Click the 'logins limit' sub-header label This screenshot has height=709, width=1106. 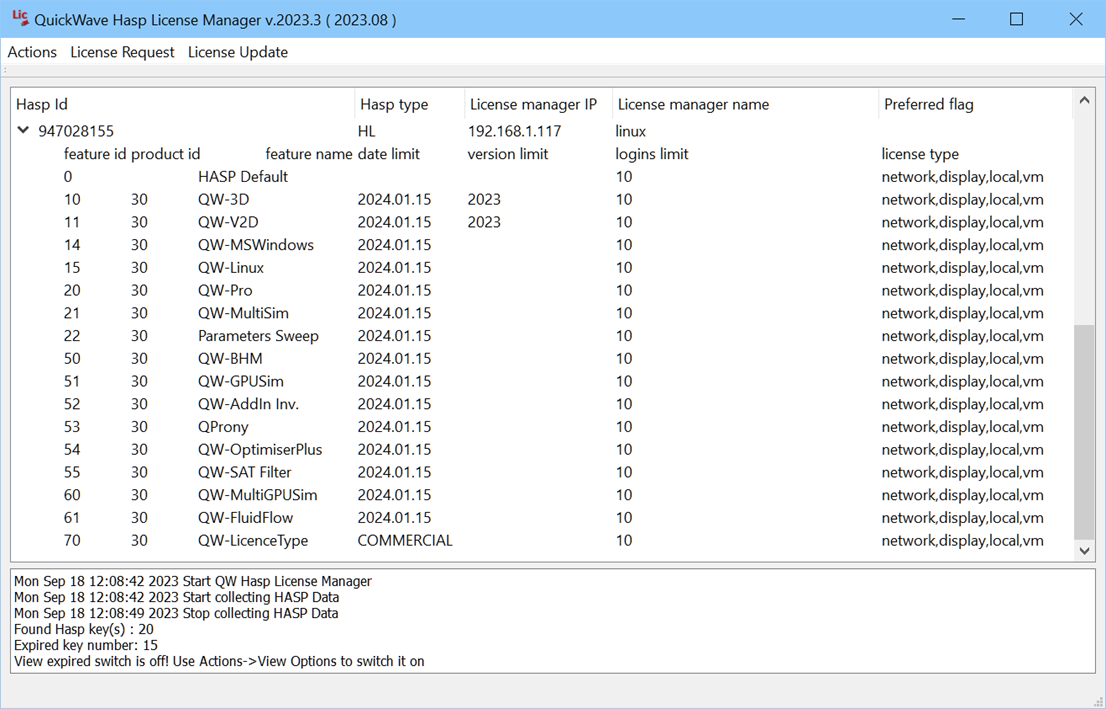pos(652,154)
